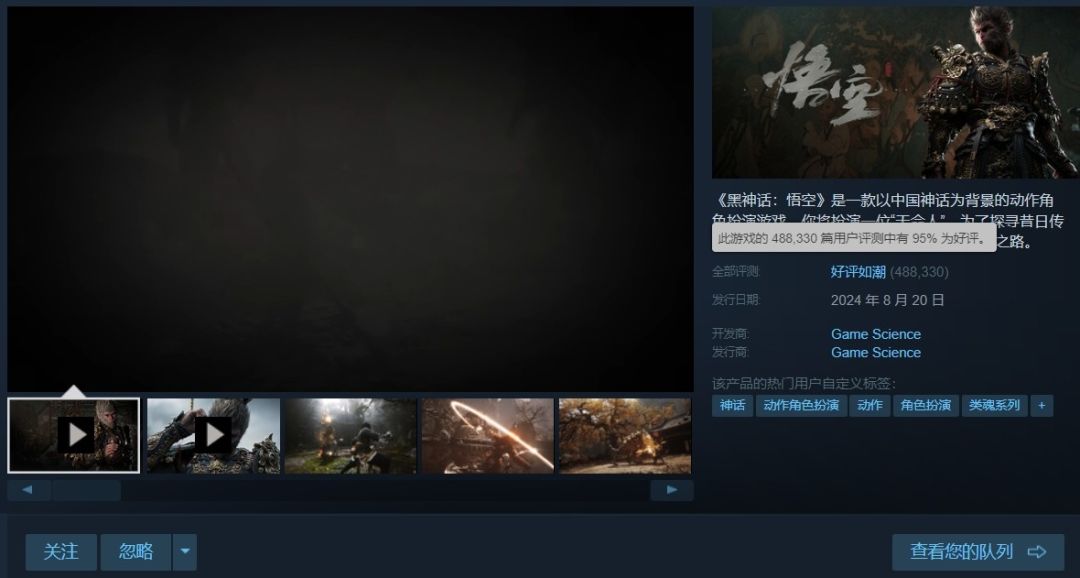Click the 全部评测 label

click(x=736, y=271)
